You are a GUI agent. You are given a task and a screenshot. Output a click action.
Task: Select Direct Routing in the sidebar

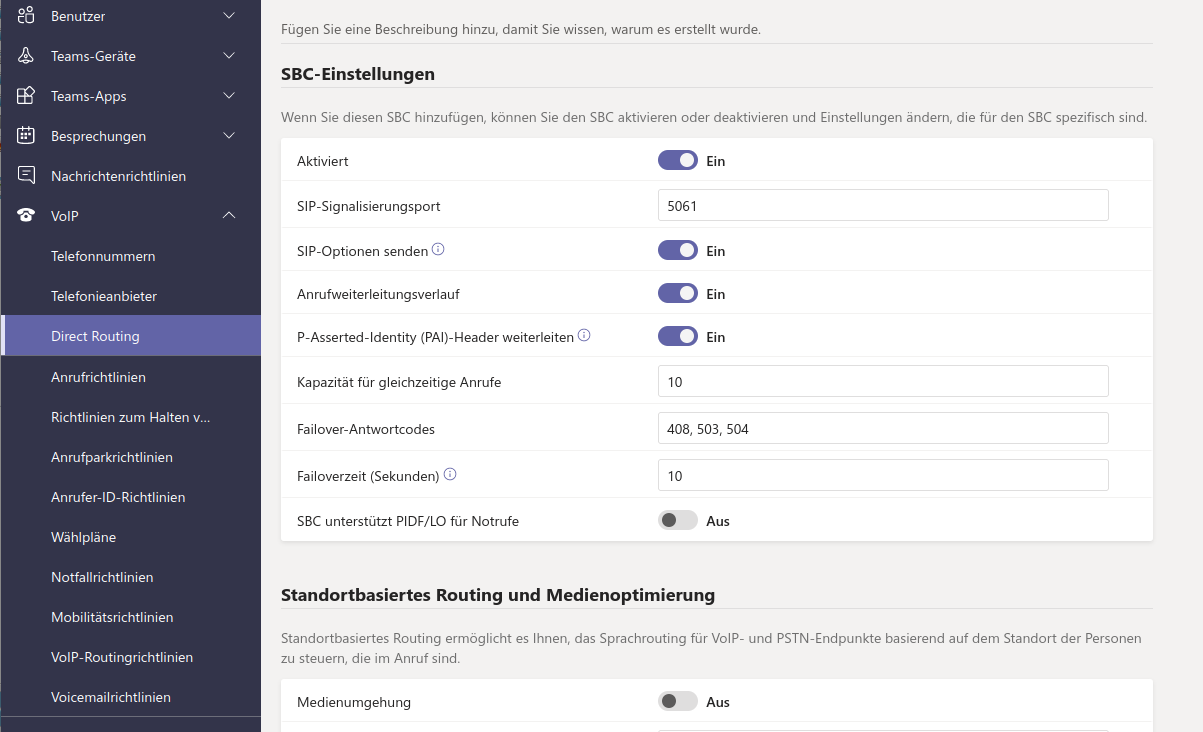(x=95, y=337)
